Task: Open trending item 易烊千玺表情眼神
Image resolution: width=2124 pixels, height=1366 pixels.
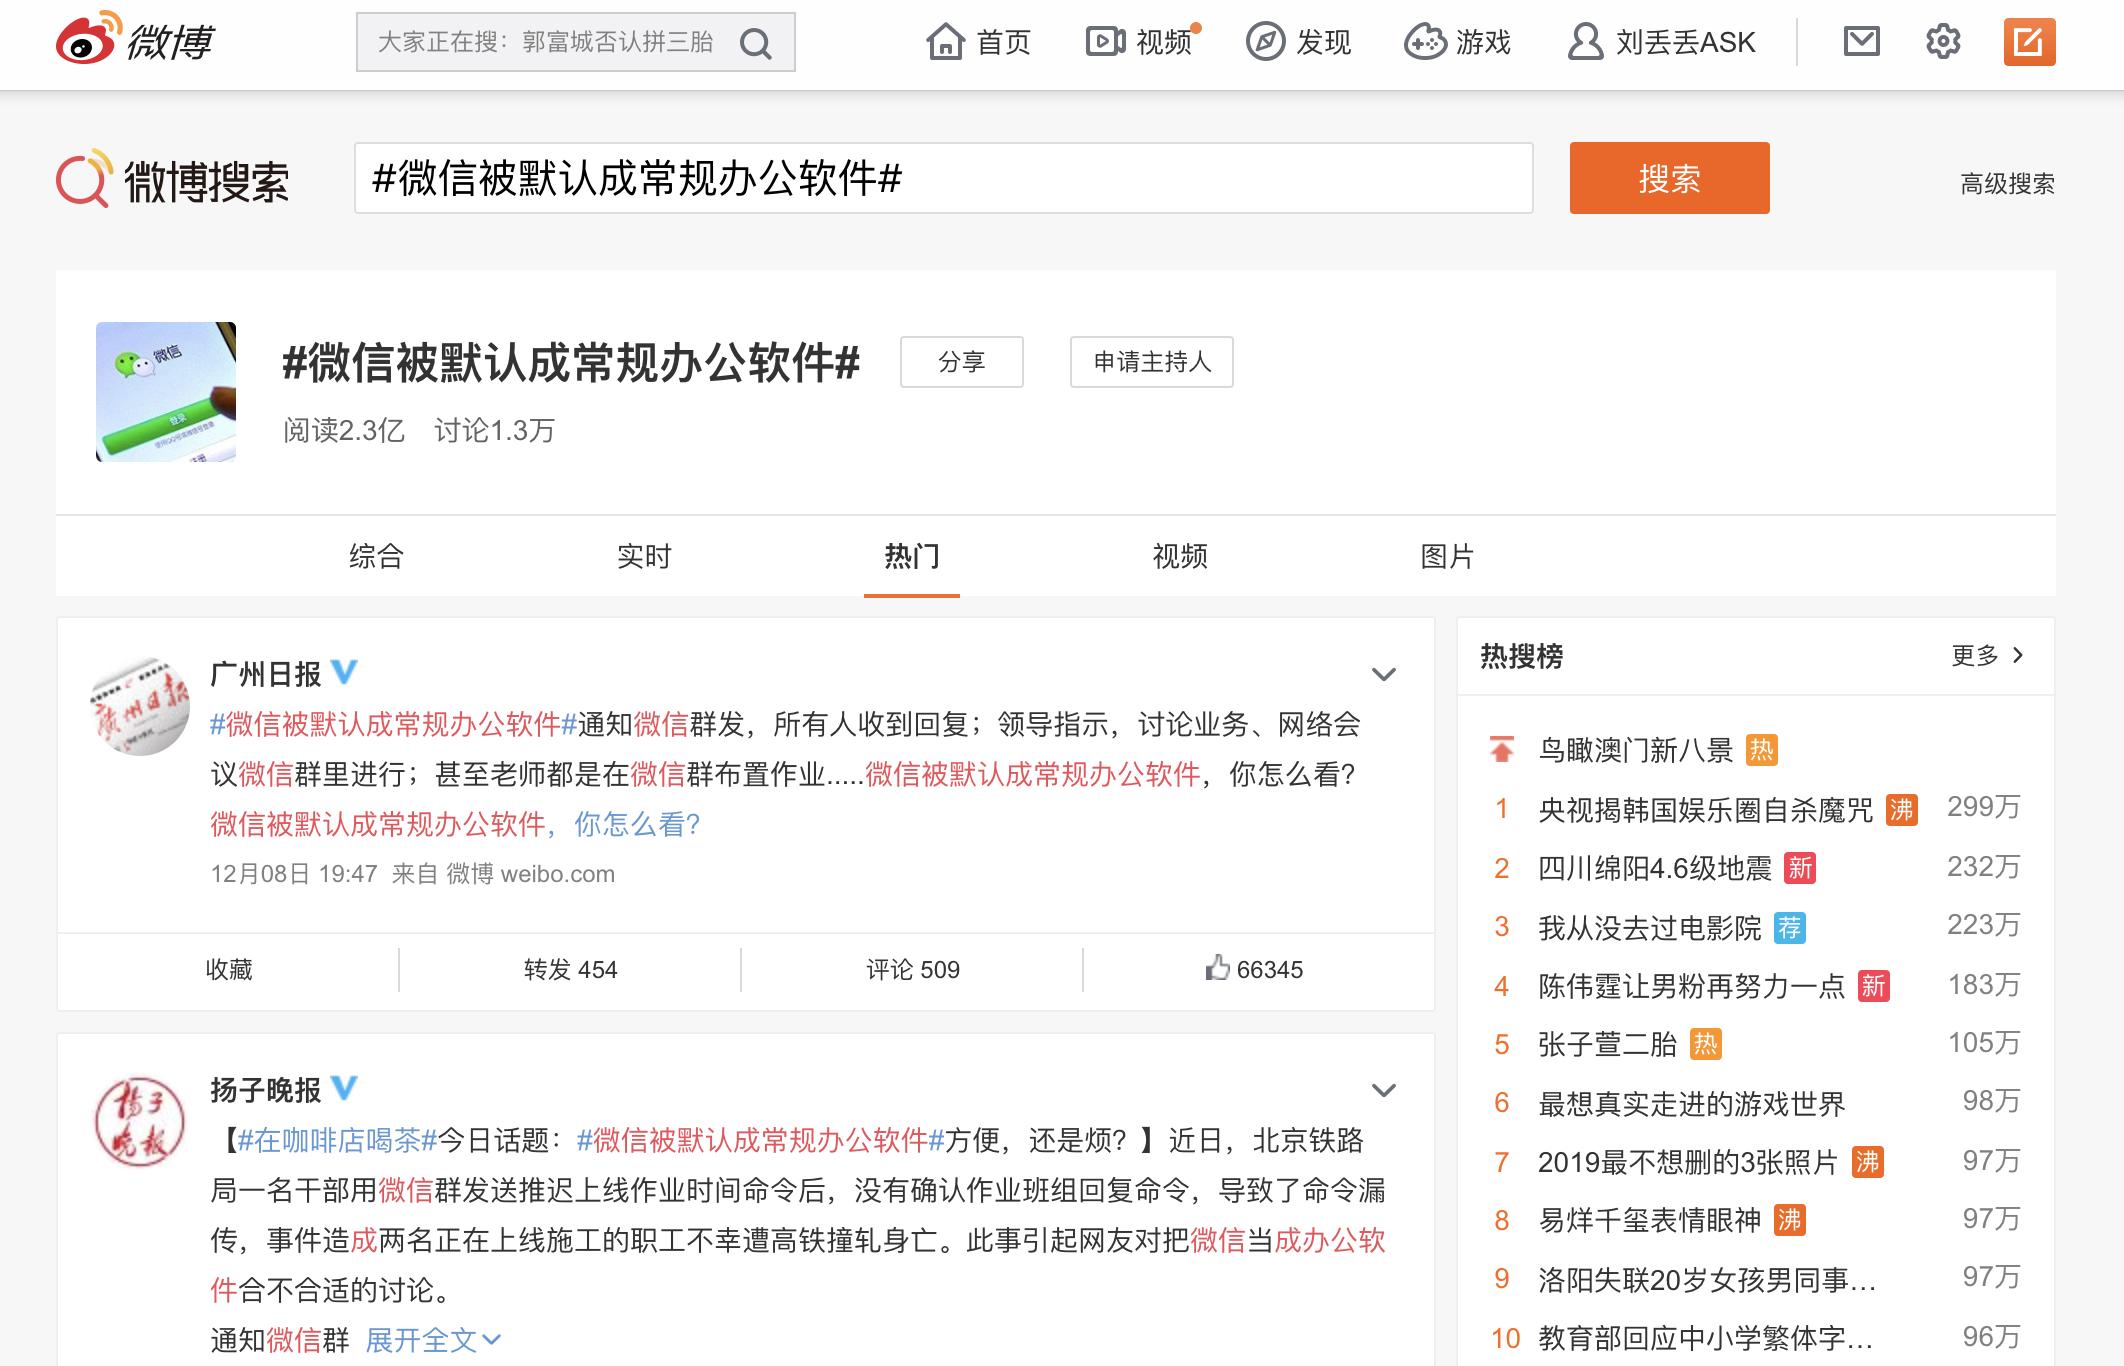Action: [1650, 1220]
